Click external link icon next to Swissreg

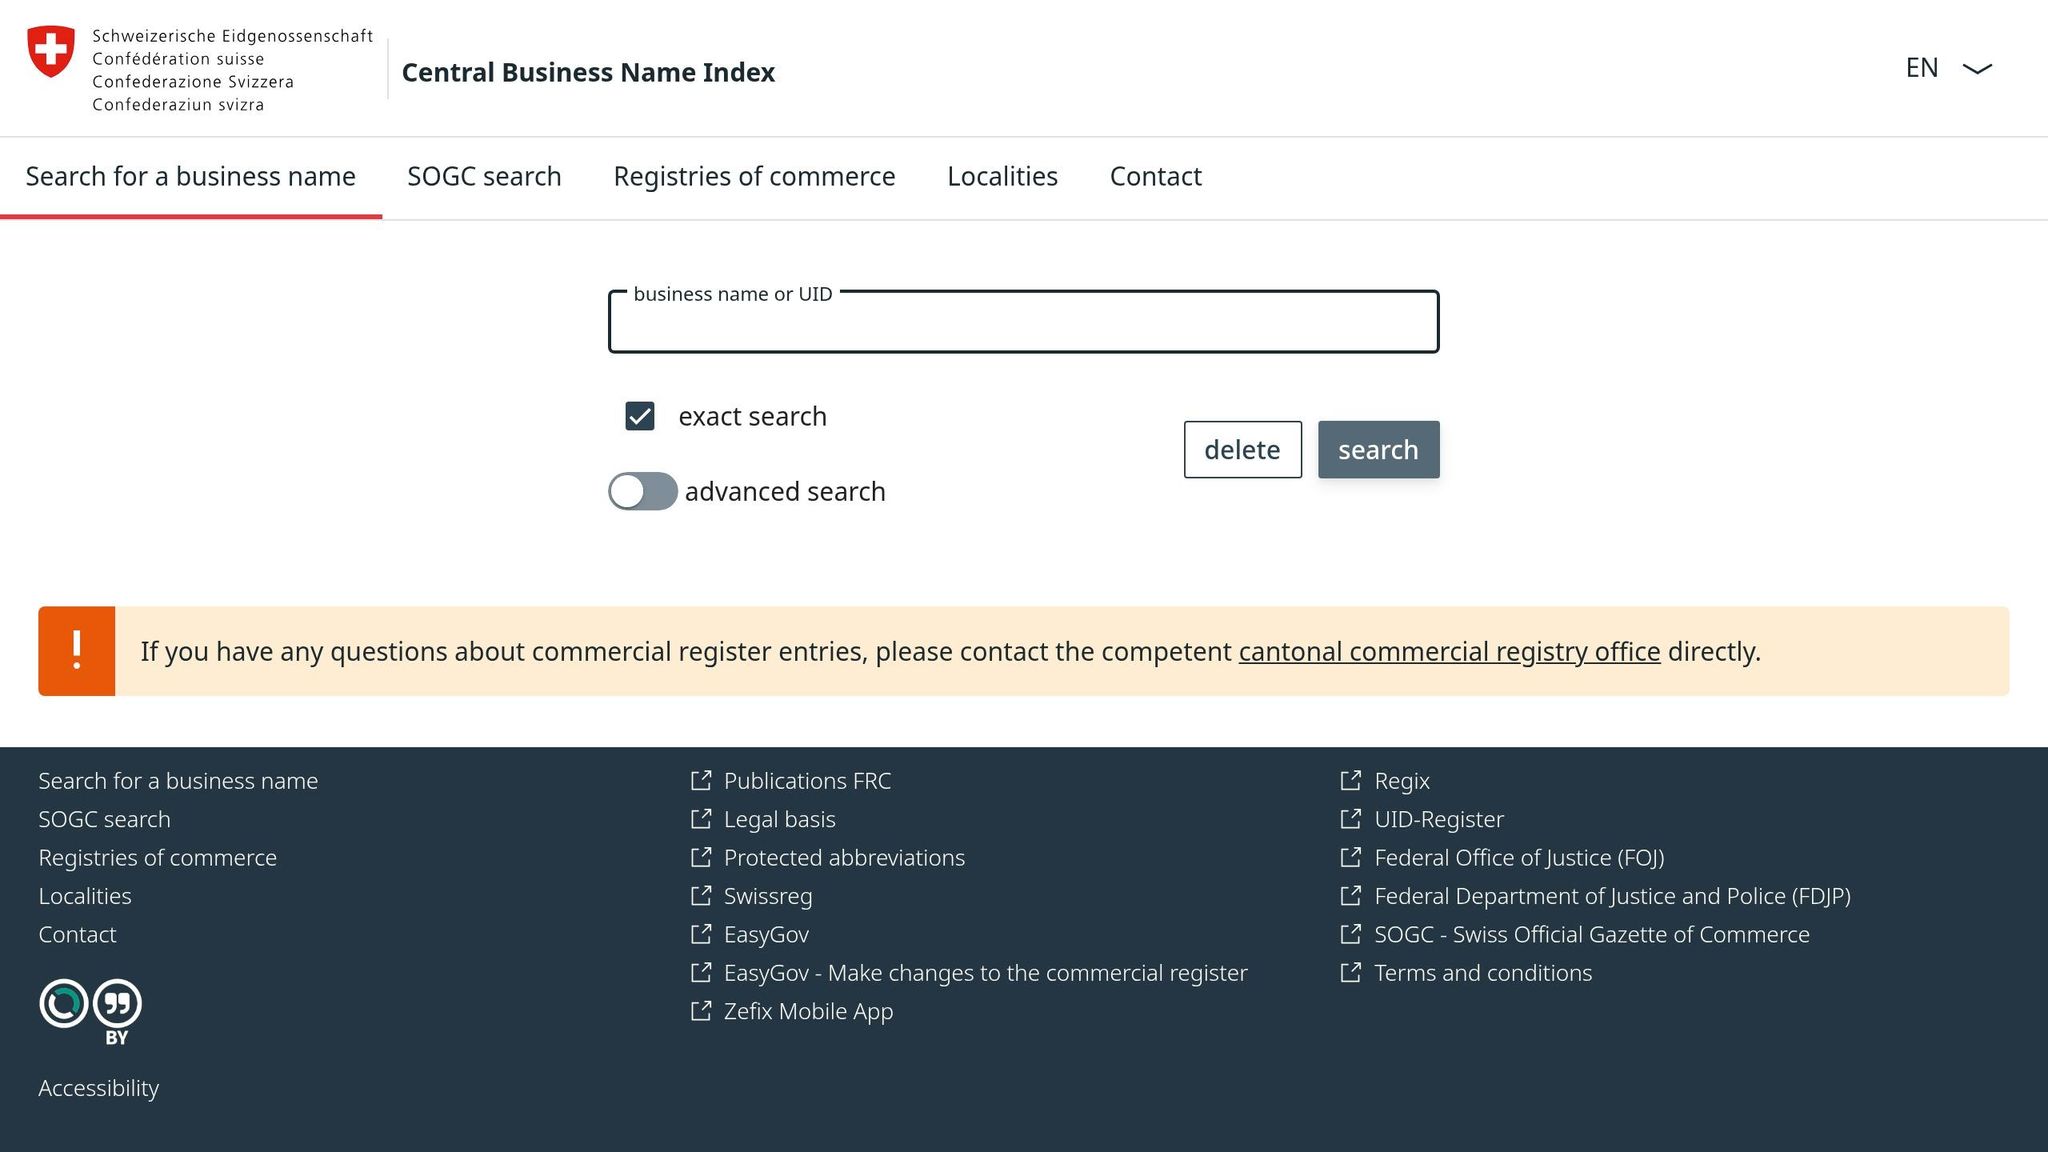[701, 895]
